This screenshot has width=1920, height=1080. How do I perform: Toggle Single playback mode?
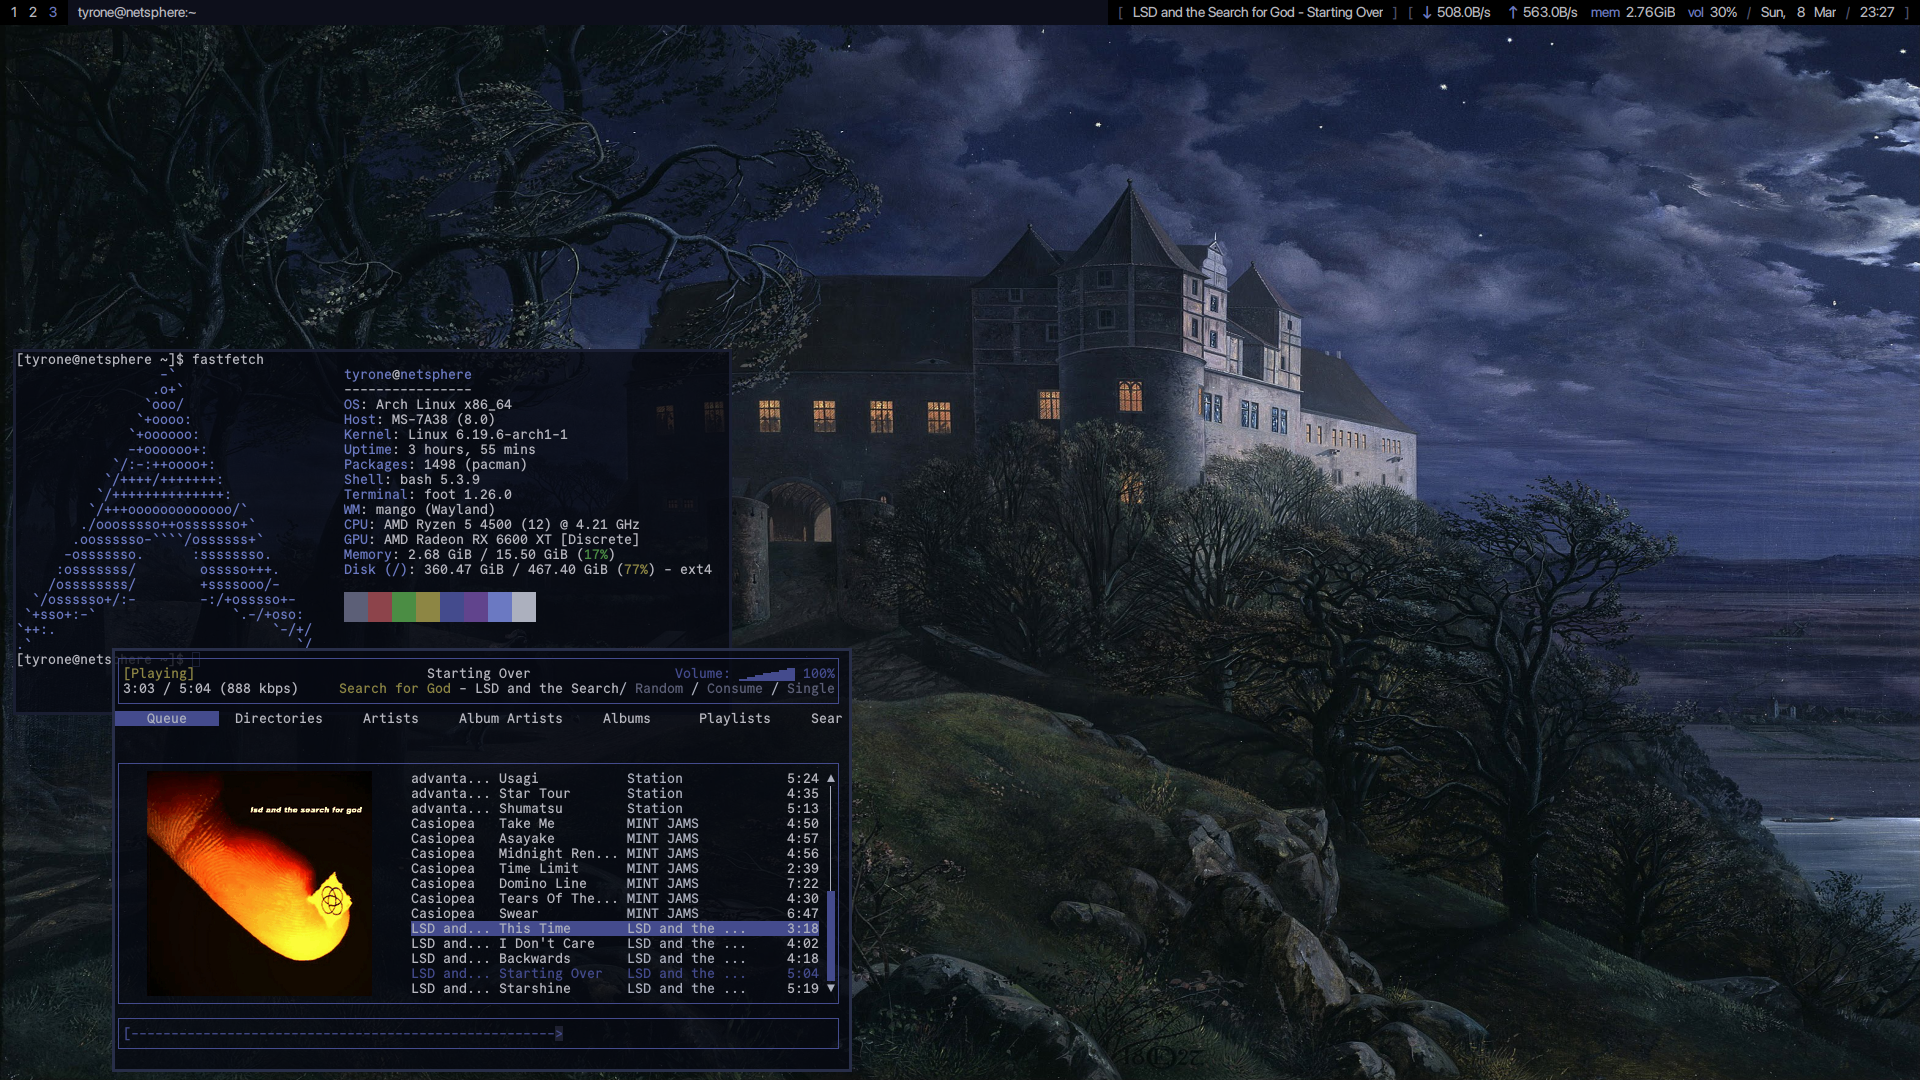[810, 689]
